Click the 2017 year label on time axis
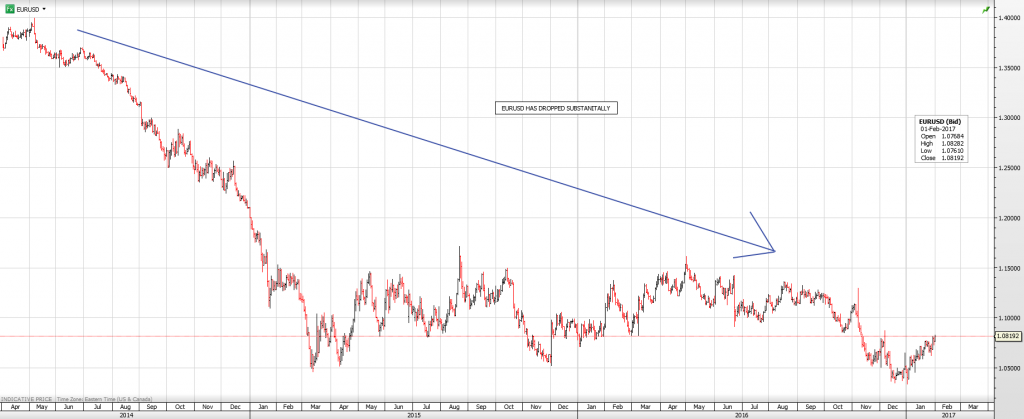This screenshot has height=419, width=1024. (x=948, y=414)
